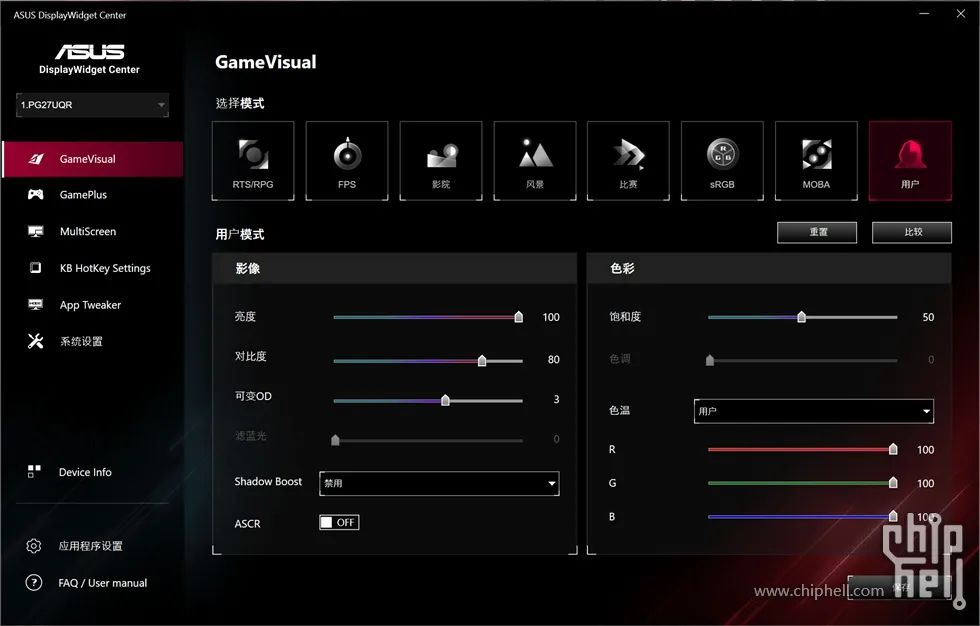The width and height of the screenshot is (980, 626).
Task: Select the RTS/RPG mode icon
Action: point(253,154)
